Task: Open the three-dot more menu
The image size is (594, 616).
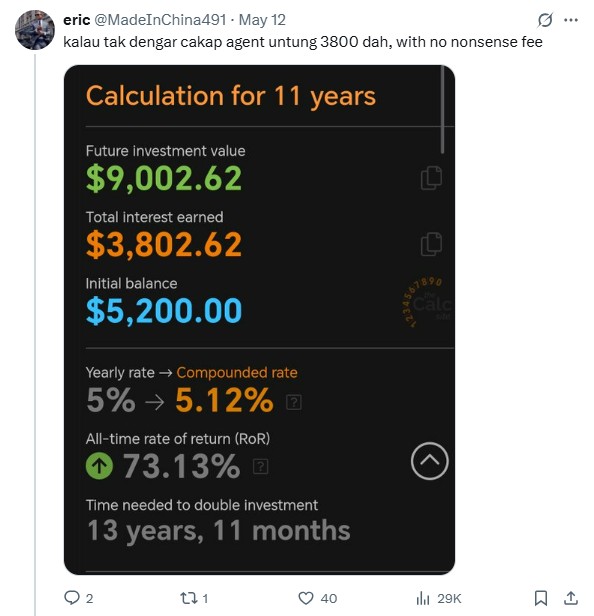Action: (x=570, y=20)
